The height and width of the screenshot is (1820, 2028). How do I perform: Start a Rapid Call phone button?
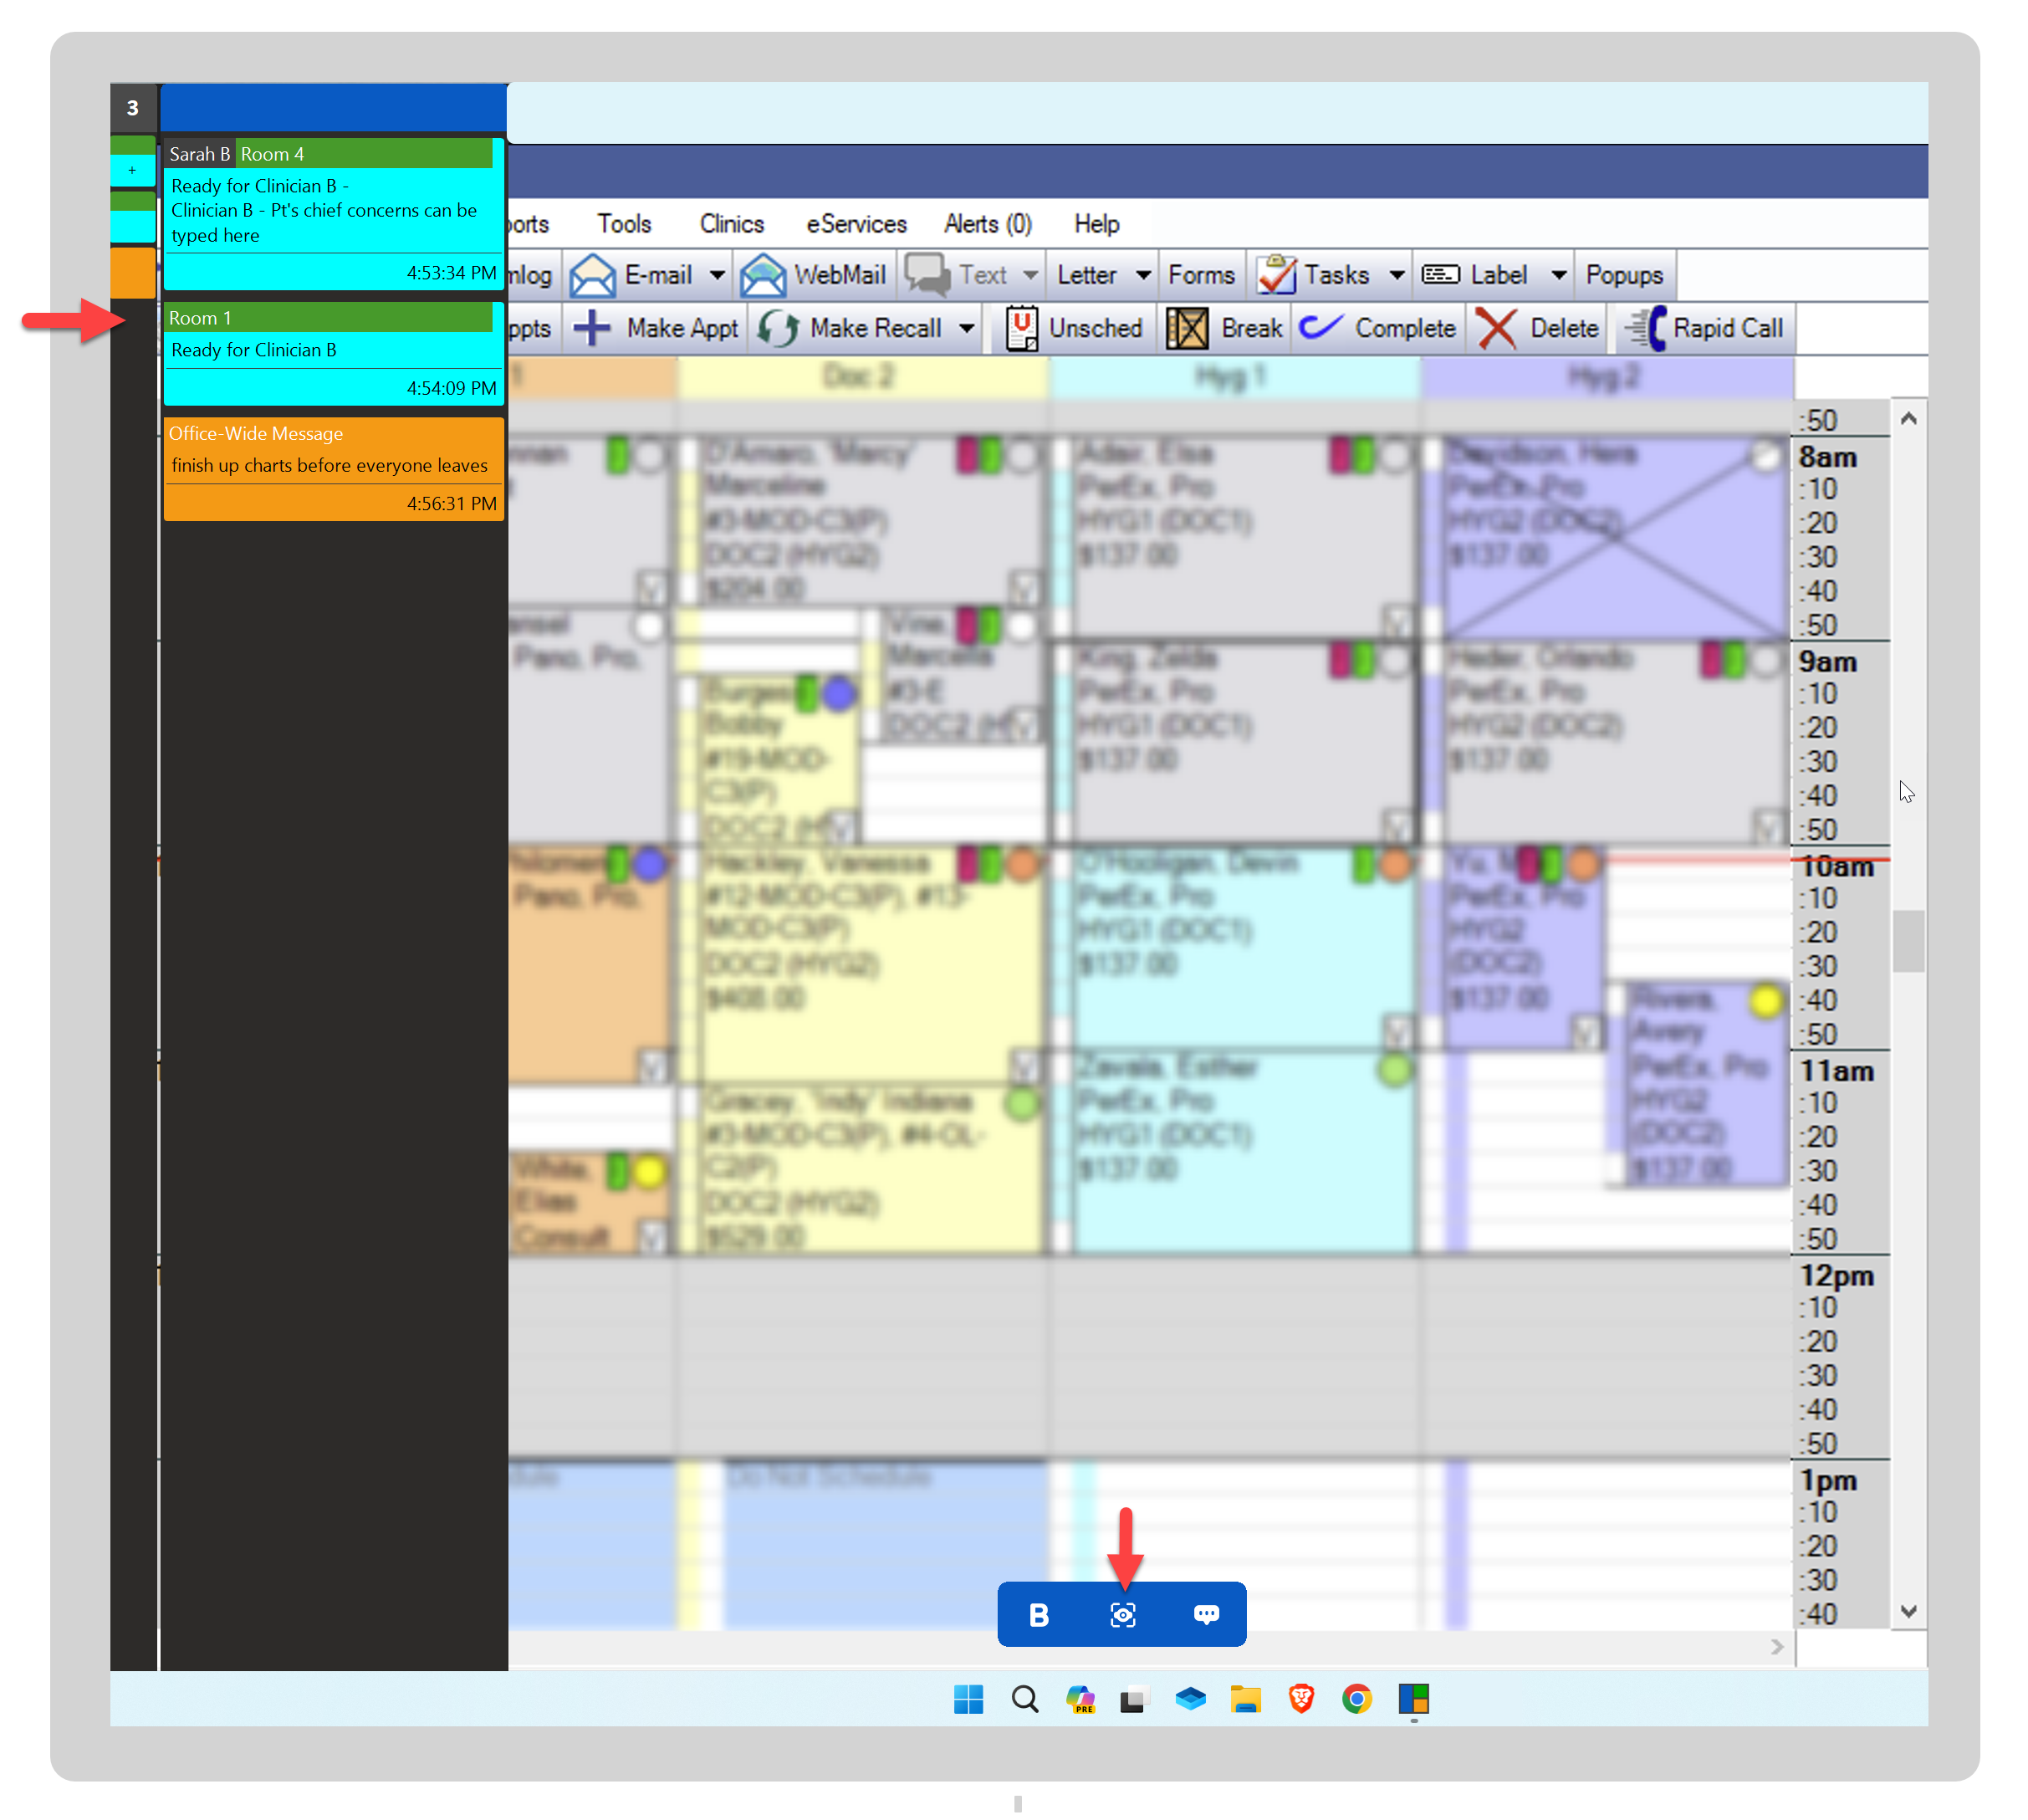tap(1704, 329)
